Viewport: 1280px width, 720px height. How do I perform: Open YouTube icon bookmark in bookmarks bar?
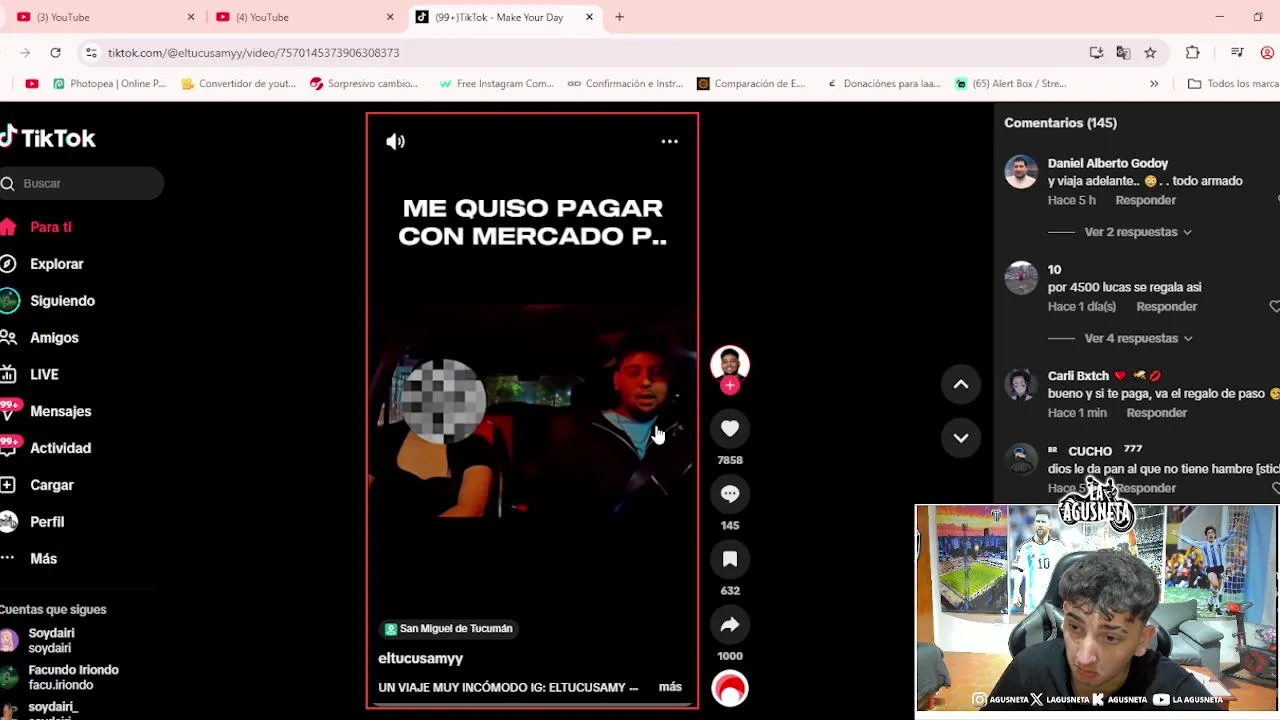pos(32,84)
